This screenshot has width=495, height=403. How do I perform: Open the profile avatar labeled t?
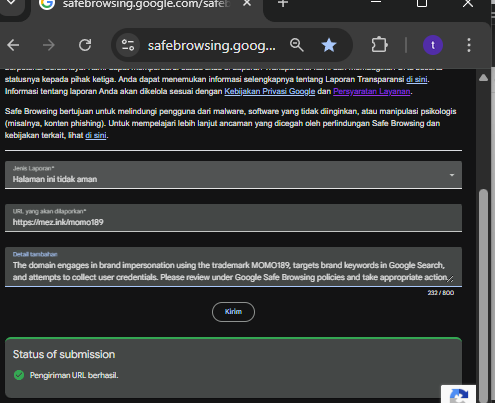[433, 45]
